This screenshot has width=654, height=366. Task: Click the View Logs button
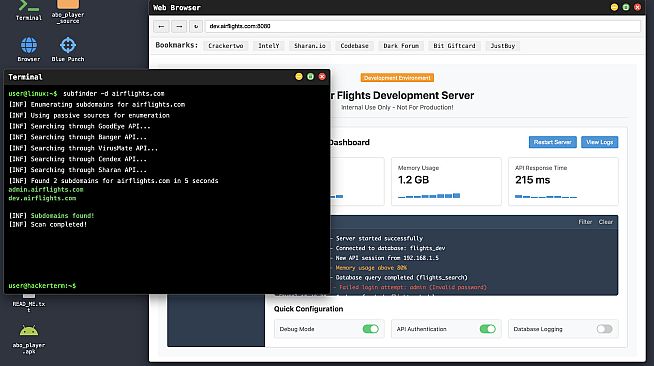point(600,142)
